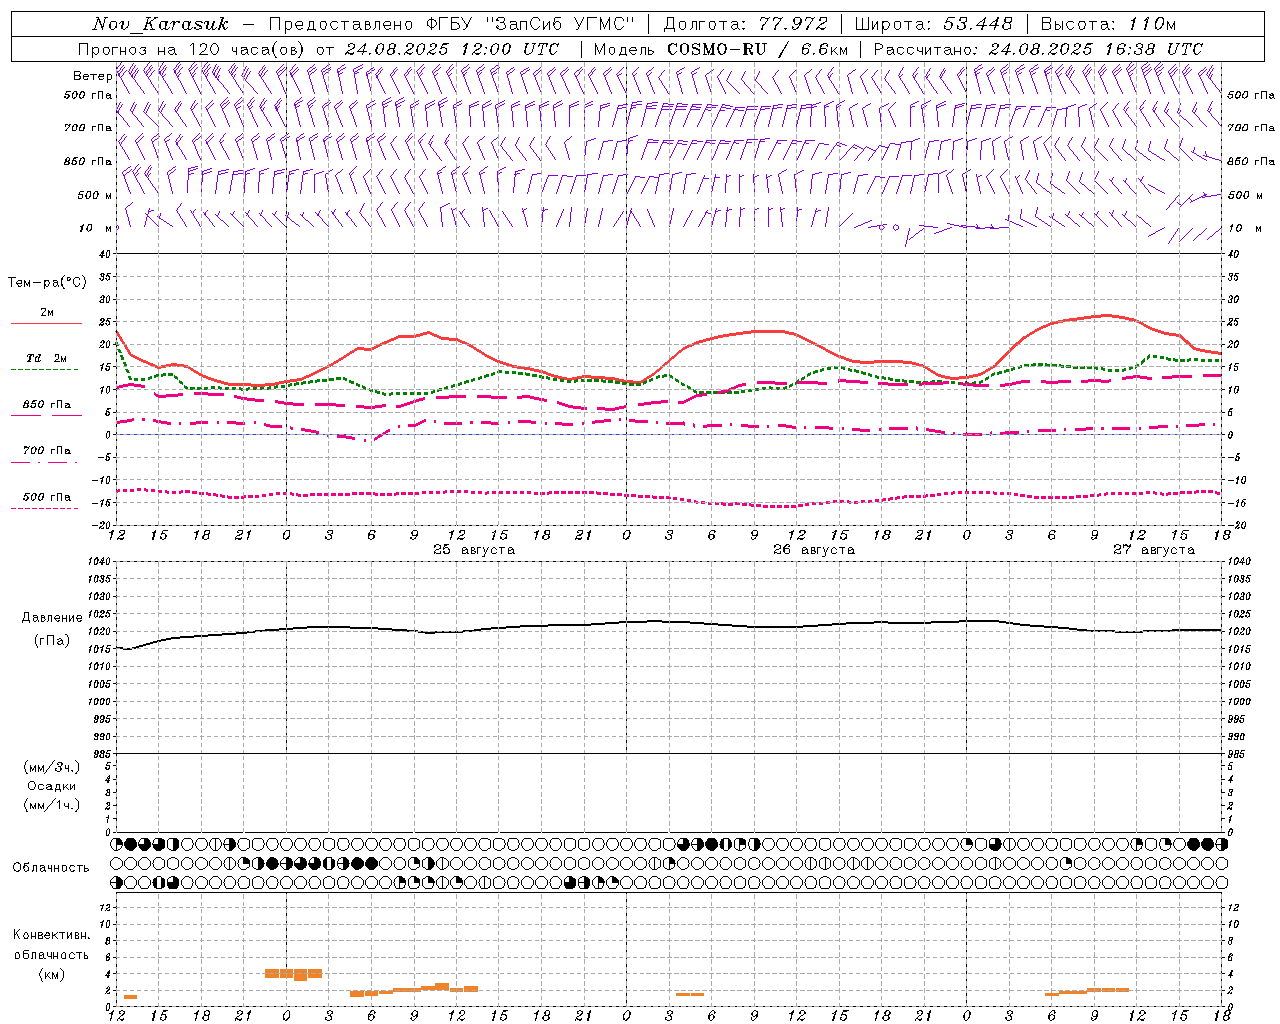The image size is (1280, 1024).
Task: Click the Td 2м legend entry
Action: pyautogui.click(x=46, y=358)
